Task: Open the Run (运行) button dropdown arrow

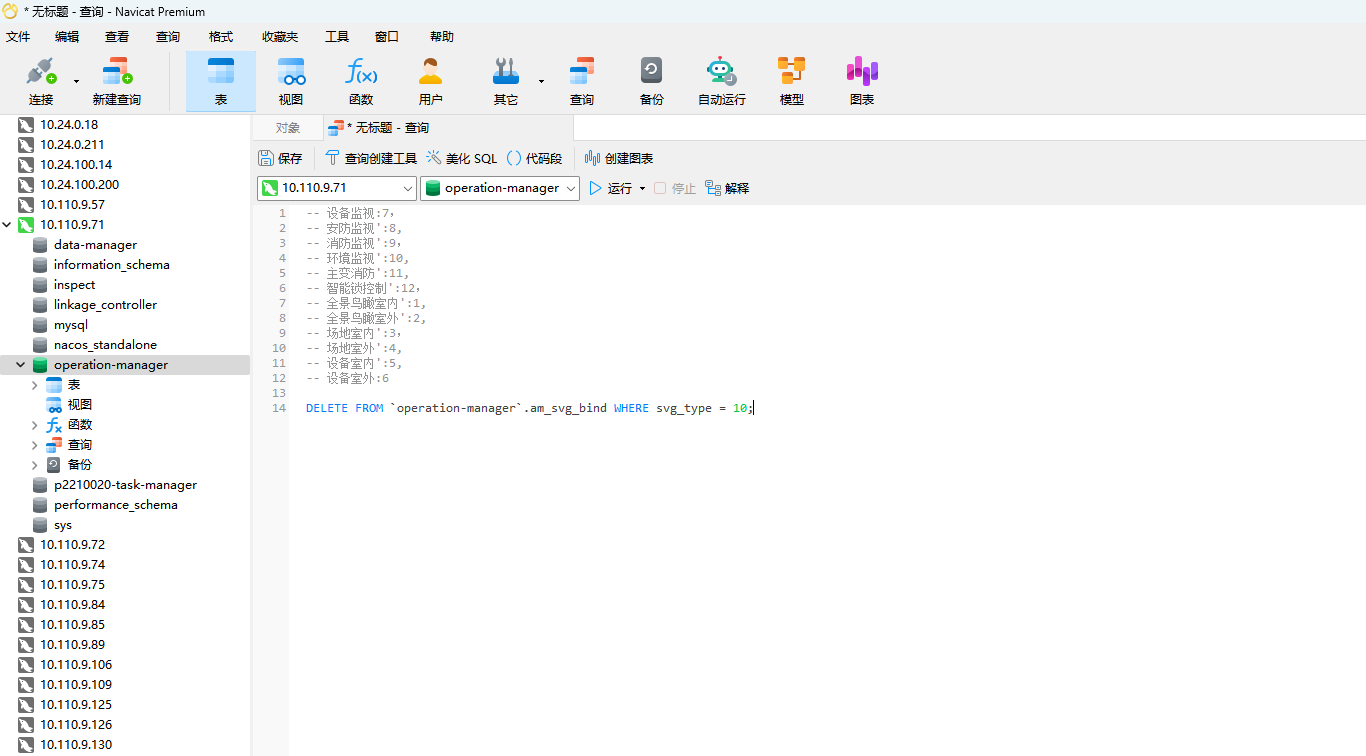Action: 642,189
